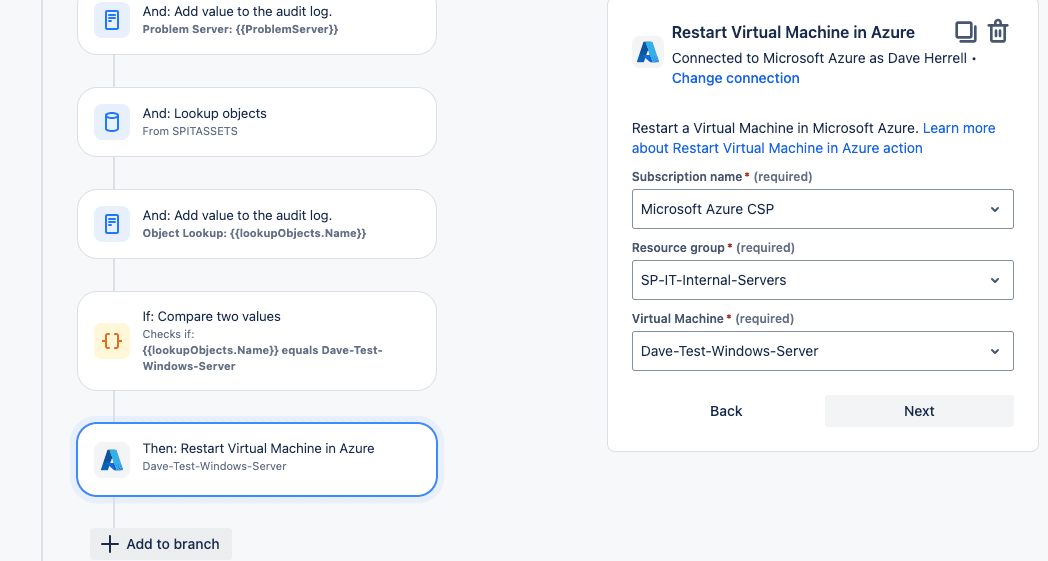Click the Lookup objects database icon
Image resolution: width=1048 pixels, height=561 pixels.
click(112, 122)
